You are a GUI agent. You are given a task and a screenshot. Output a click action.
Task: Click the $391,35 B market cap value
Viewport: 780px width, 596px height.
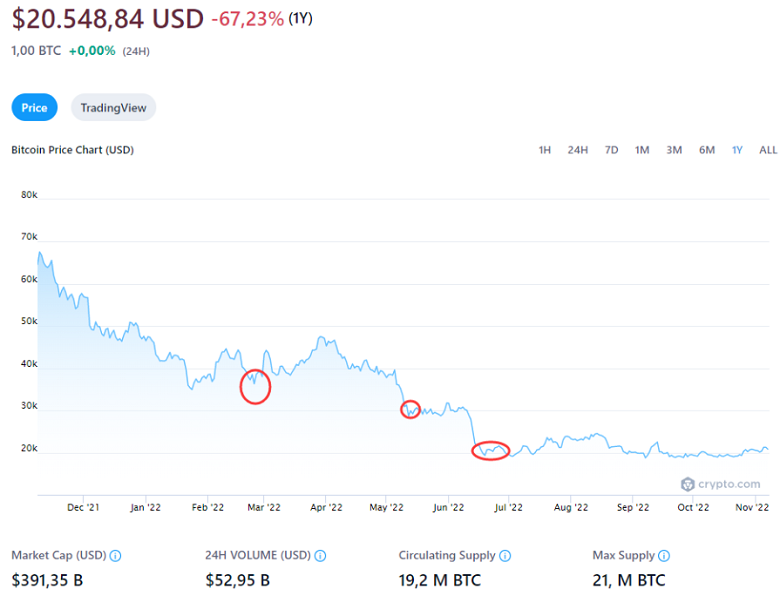click(47, 580)
